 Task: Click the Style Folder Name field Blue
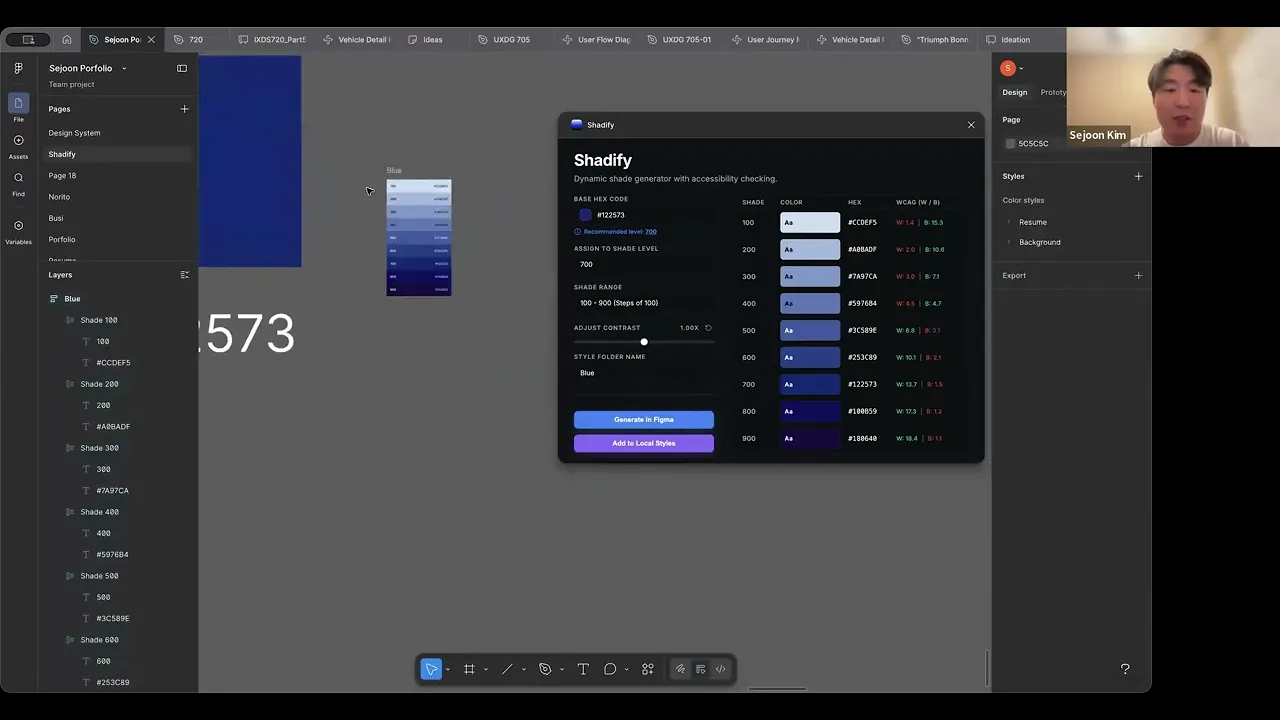pos(644,373)
